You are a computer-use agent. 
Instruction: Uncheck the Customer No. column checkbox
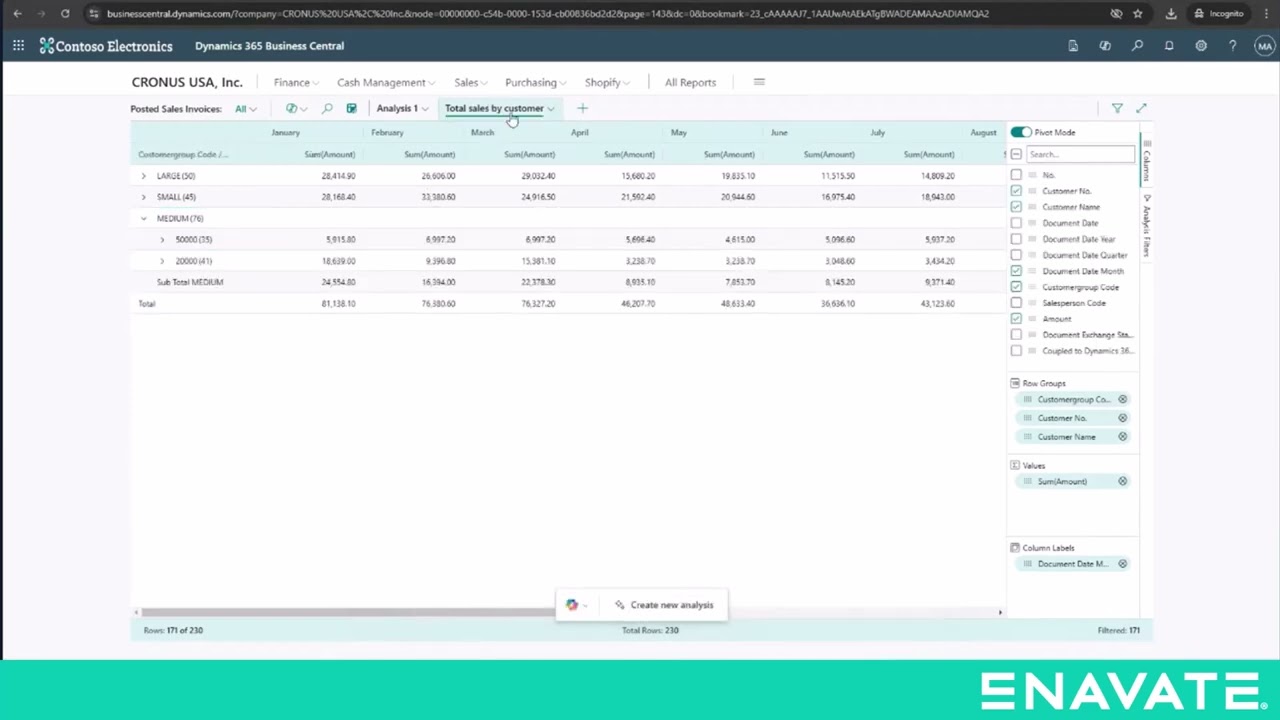[x=1016, y=191]
